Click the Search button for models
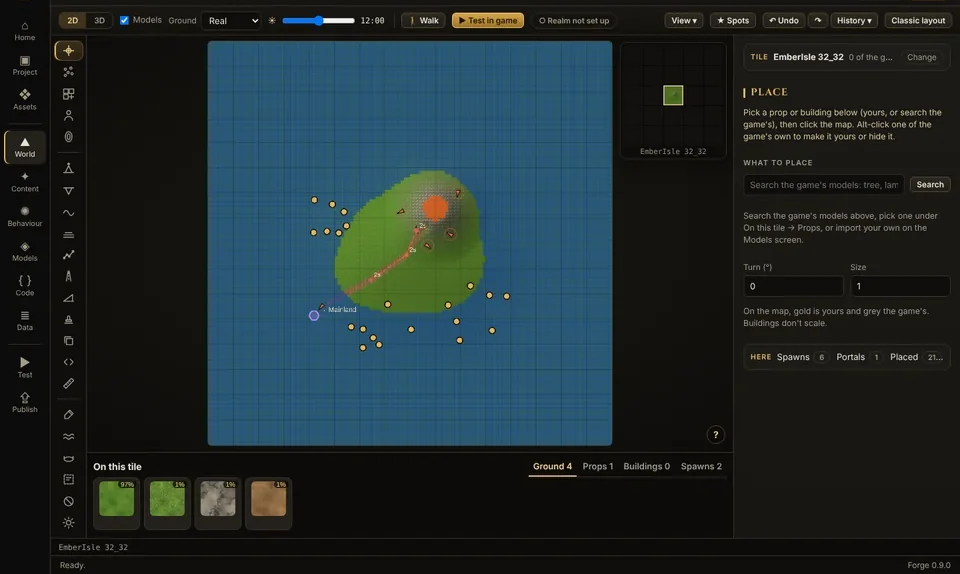Screen dimensions: 960x574 click(x=929, y=184)
